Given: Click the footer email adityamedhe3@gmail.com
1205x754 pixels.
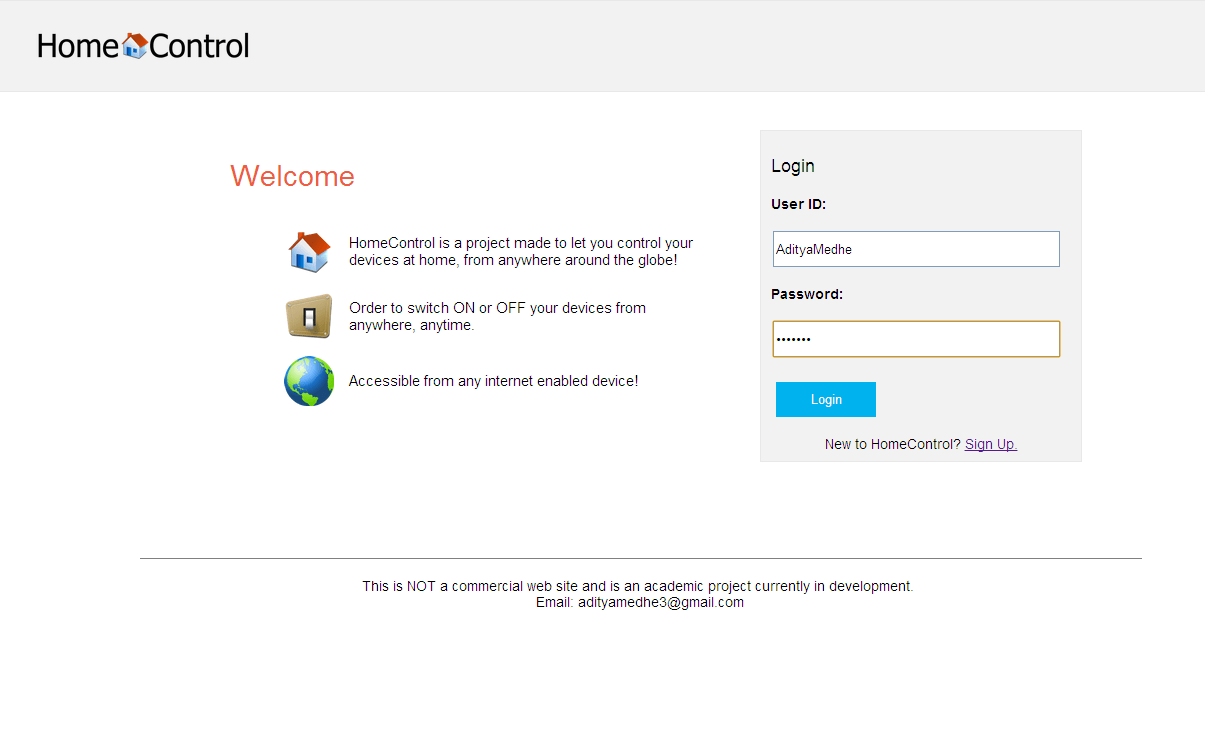Looking at the screenshot, I should (660, 603).
